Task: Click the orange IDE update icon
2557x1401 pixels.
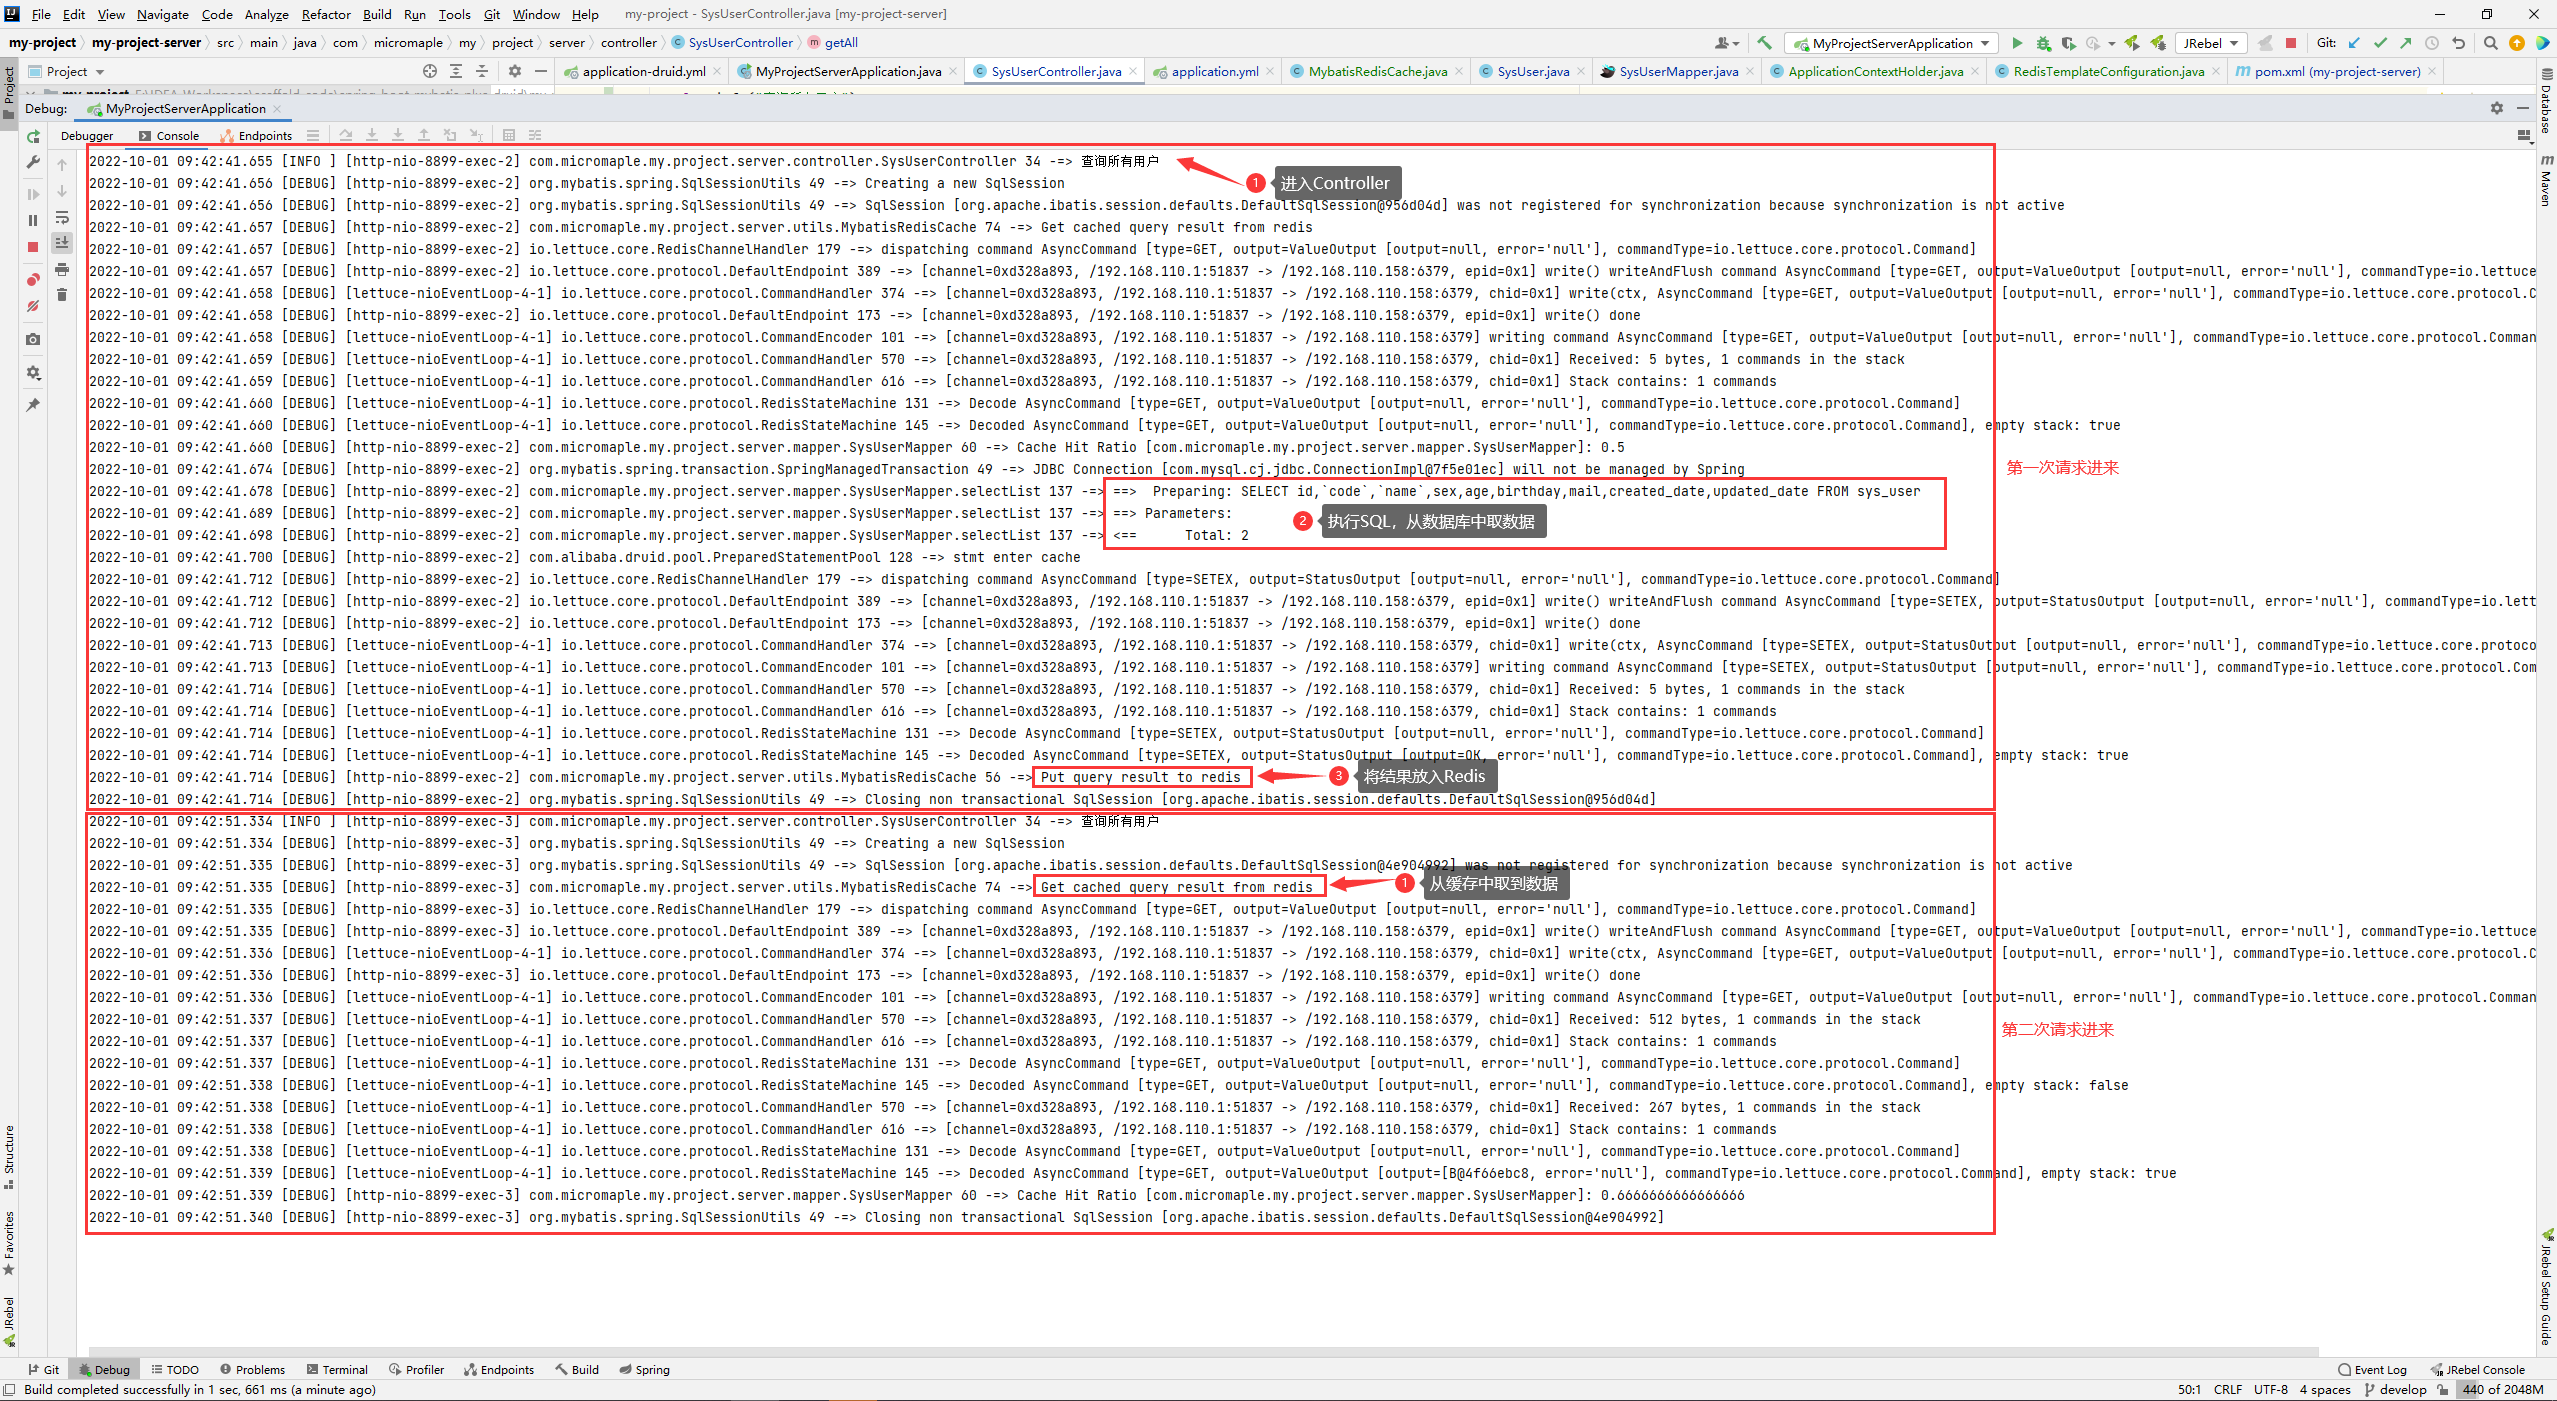Action: (2517, 43)
